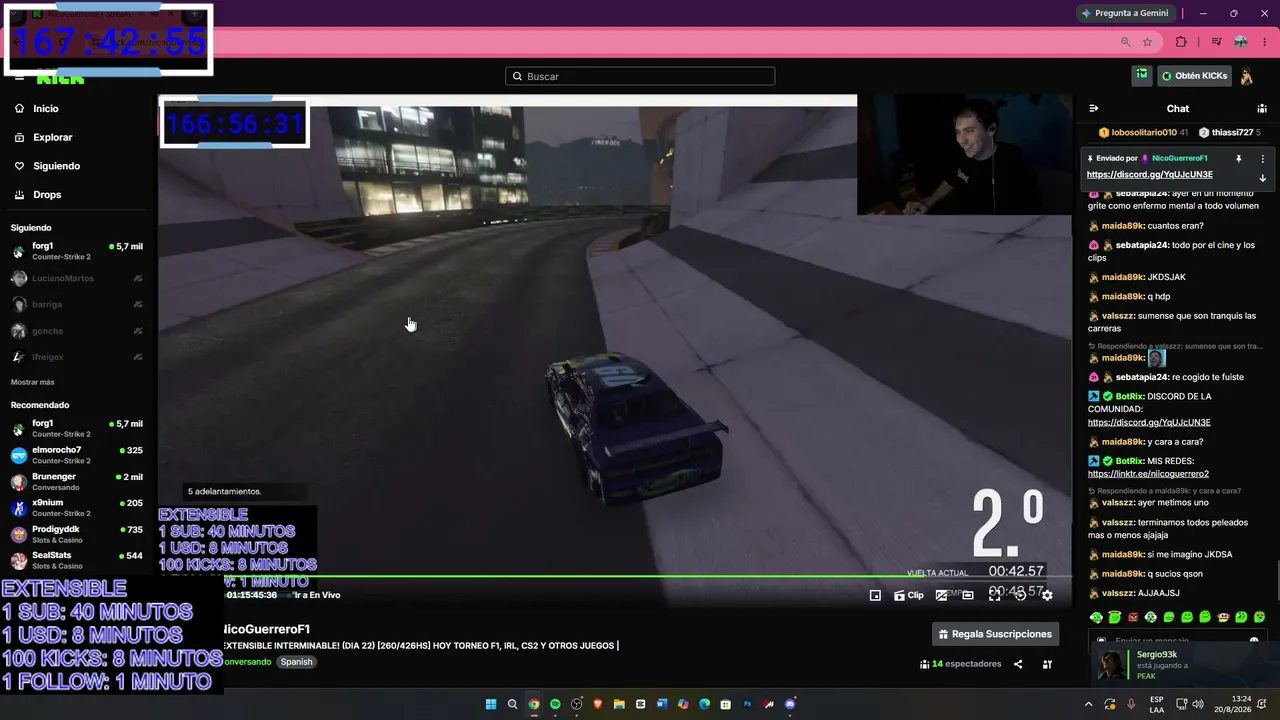Open Siguiendo in the sidebar
The image size is (1280, 720).
click(56, 166)
